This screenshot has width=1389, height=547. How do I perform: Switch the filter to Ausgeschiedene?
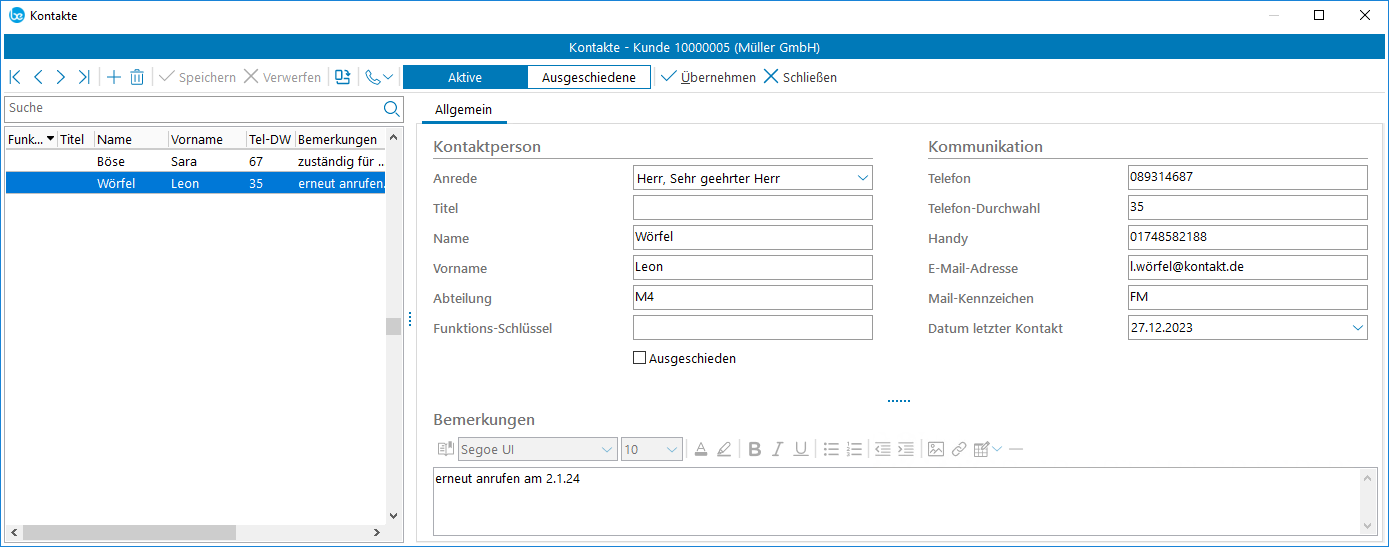click(x=588, y=77)
